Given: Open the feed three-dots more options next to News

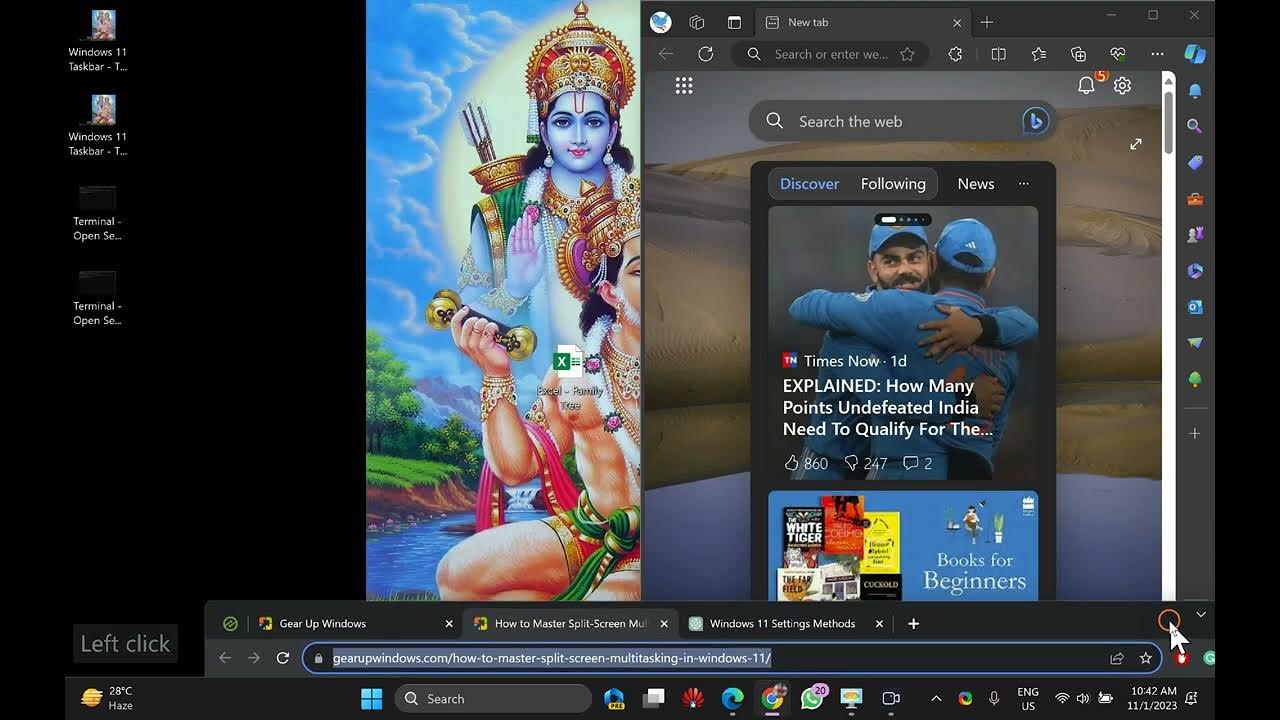Looking at the screenshot, I should click(1023, 183).
